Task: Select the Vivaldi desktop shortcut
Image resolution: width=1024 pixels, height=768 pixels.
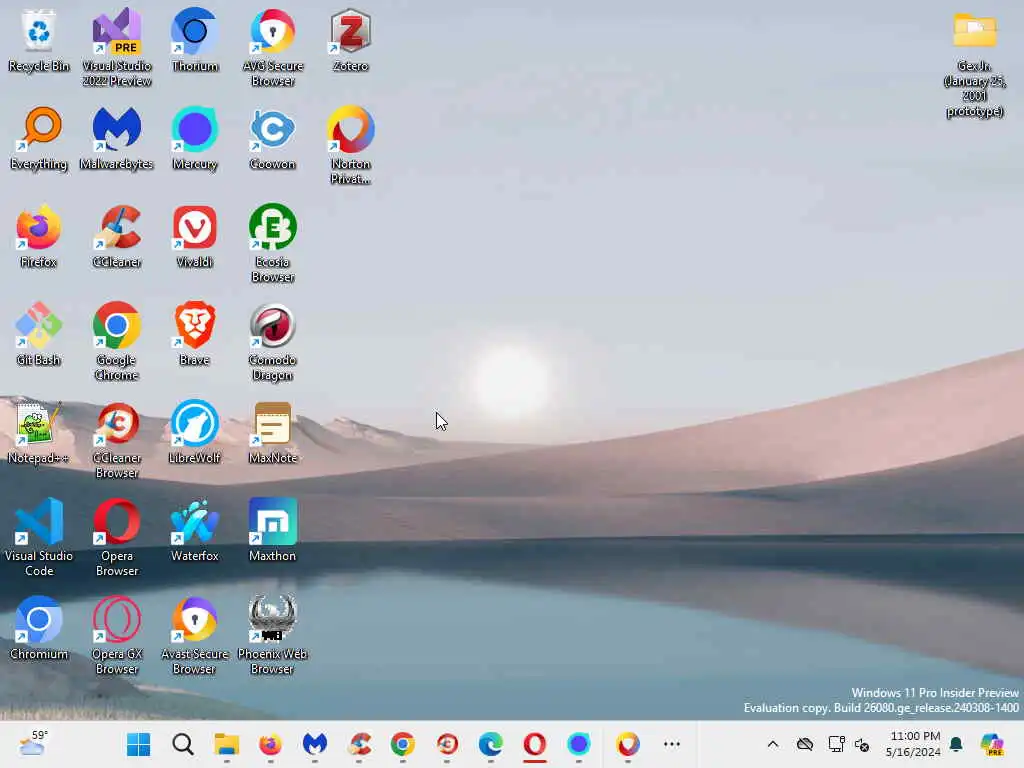Action: click(195, 236)
